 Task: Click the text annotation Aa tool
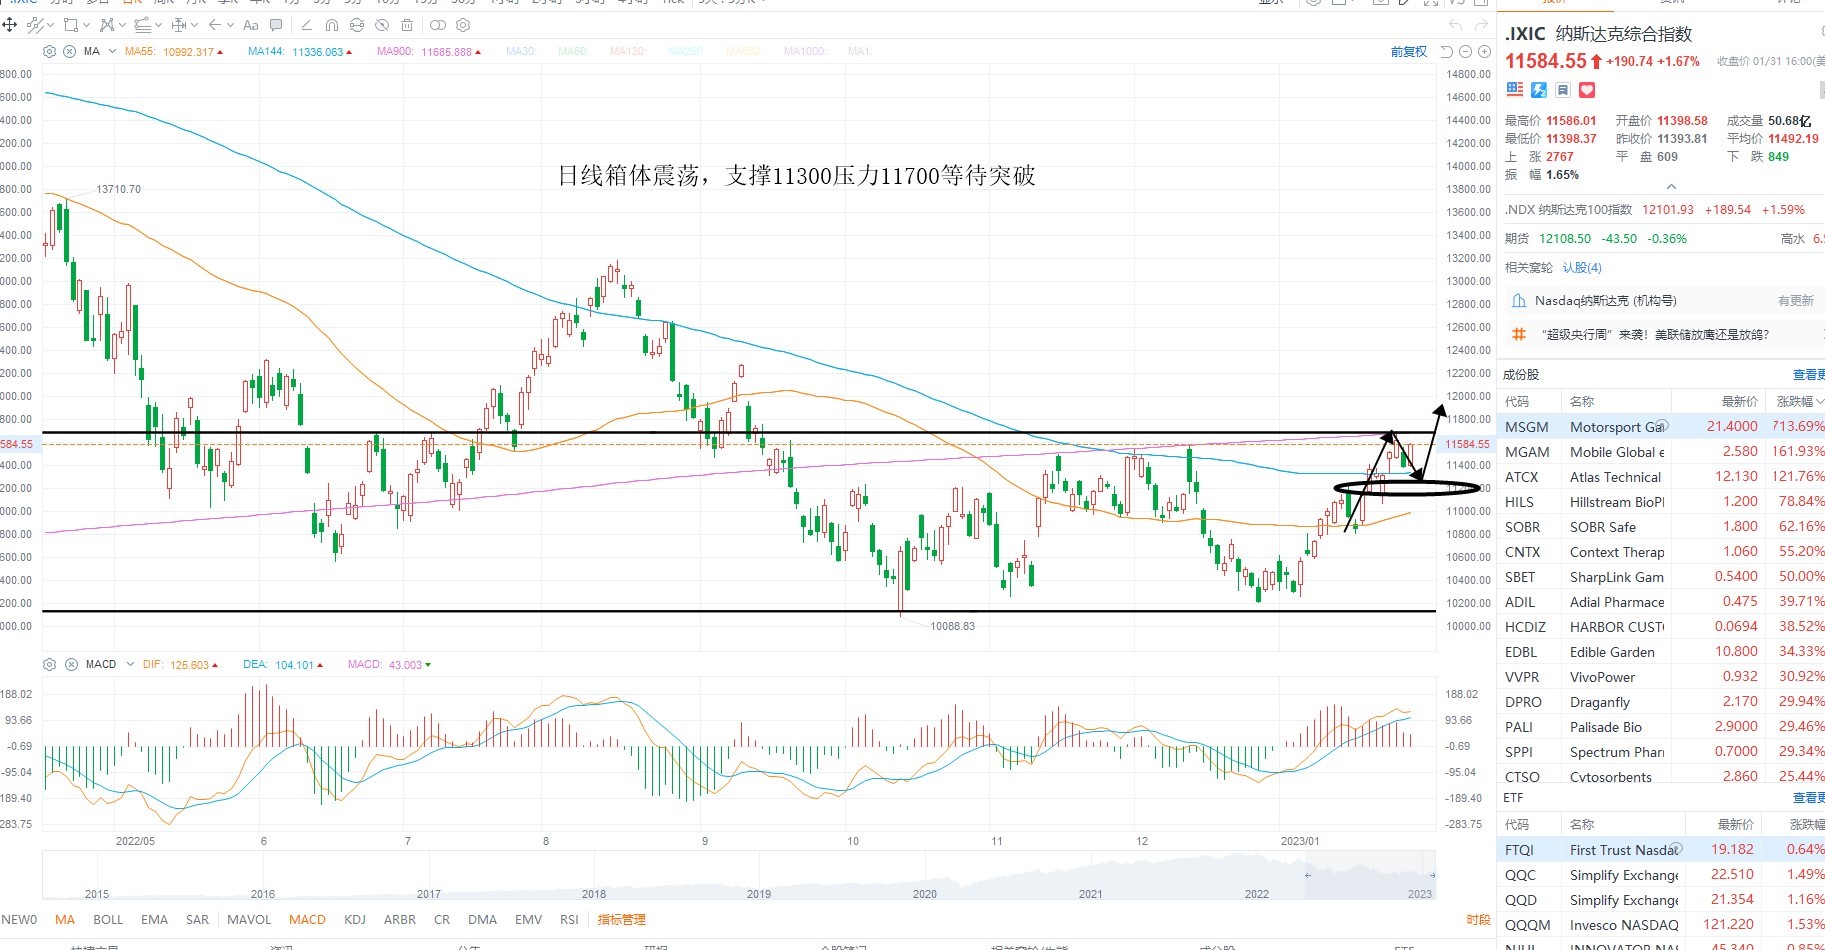250,25
